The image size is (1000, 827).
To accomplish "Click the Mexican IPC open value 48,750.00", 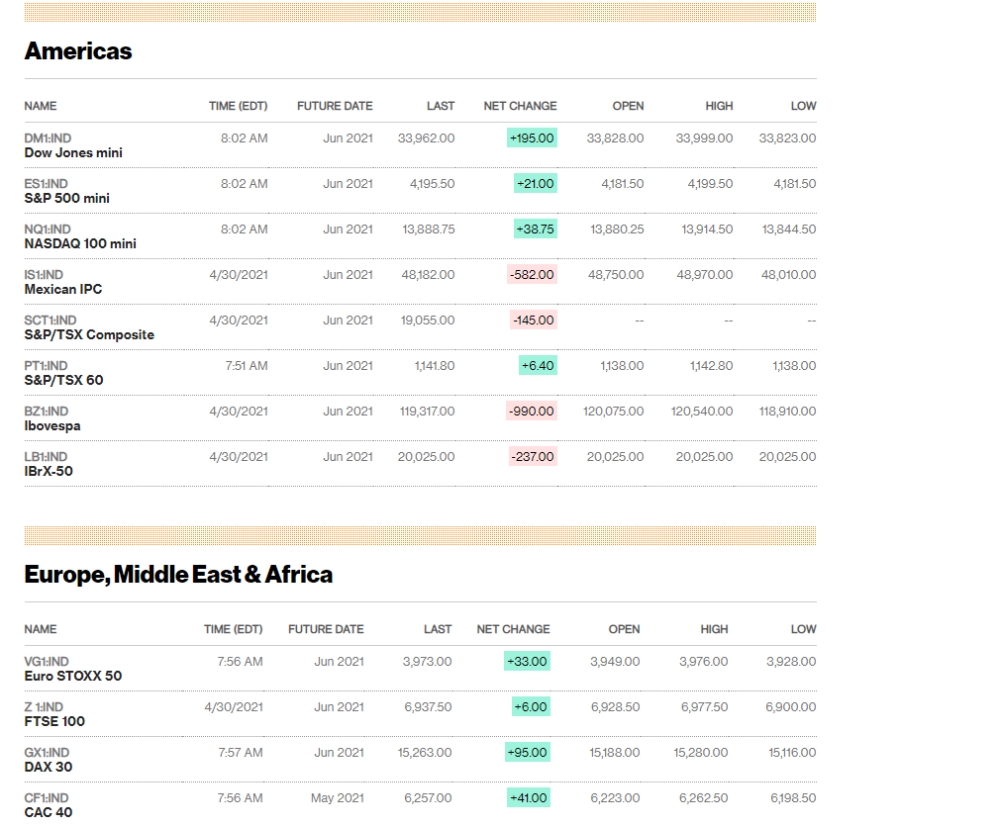I will 616,275.
